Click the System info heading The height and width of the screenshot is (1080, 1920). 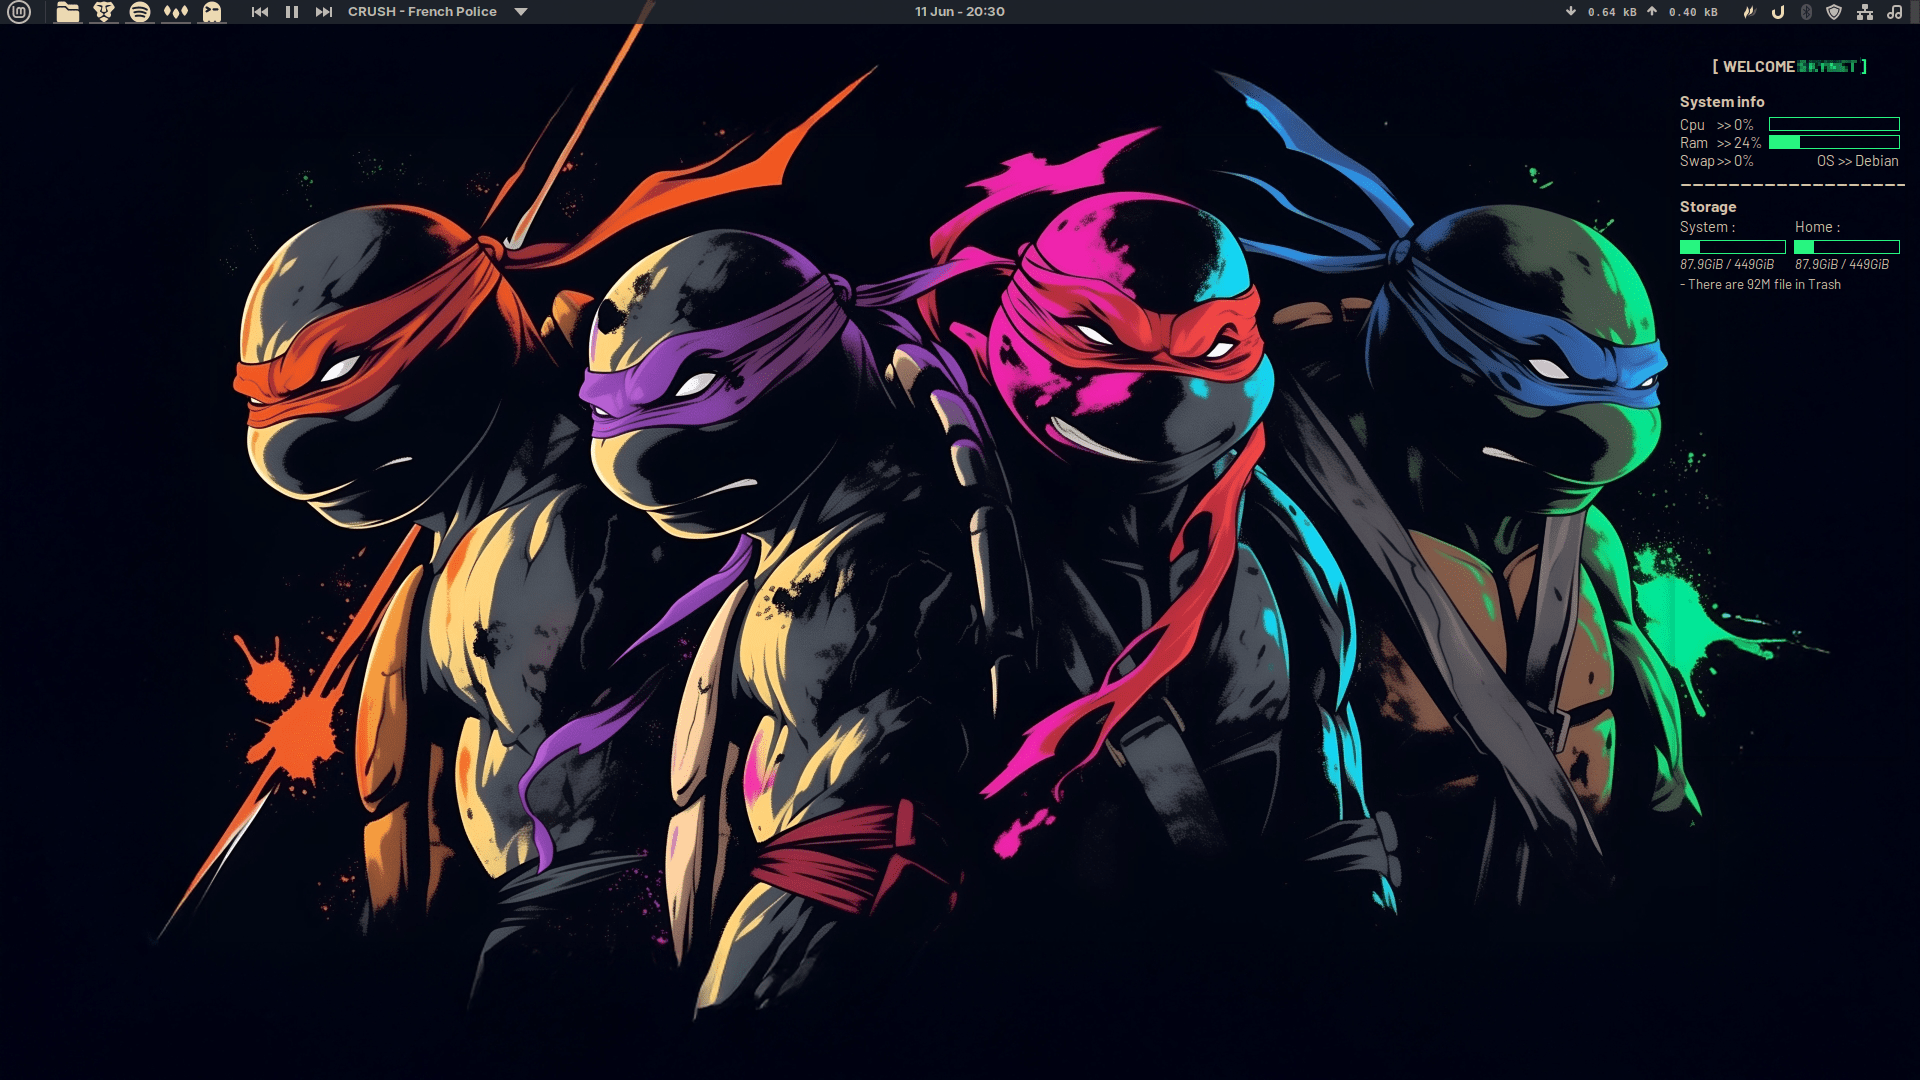[x=1722, y=102]
